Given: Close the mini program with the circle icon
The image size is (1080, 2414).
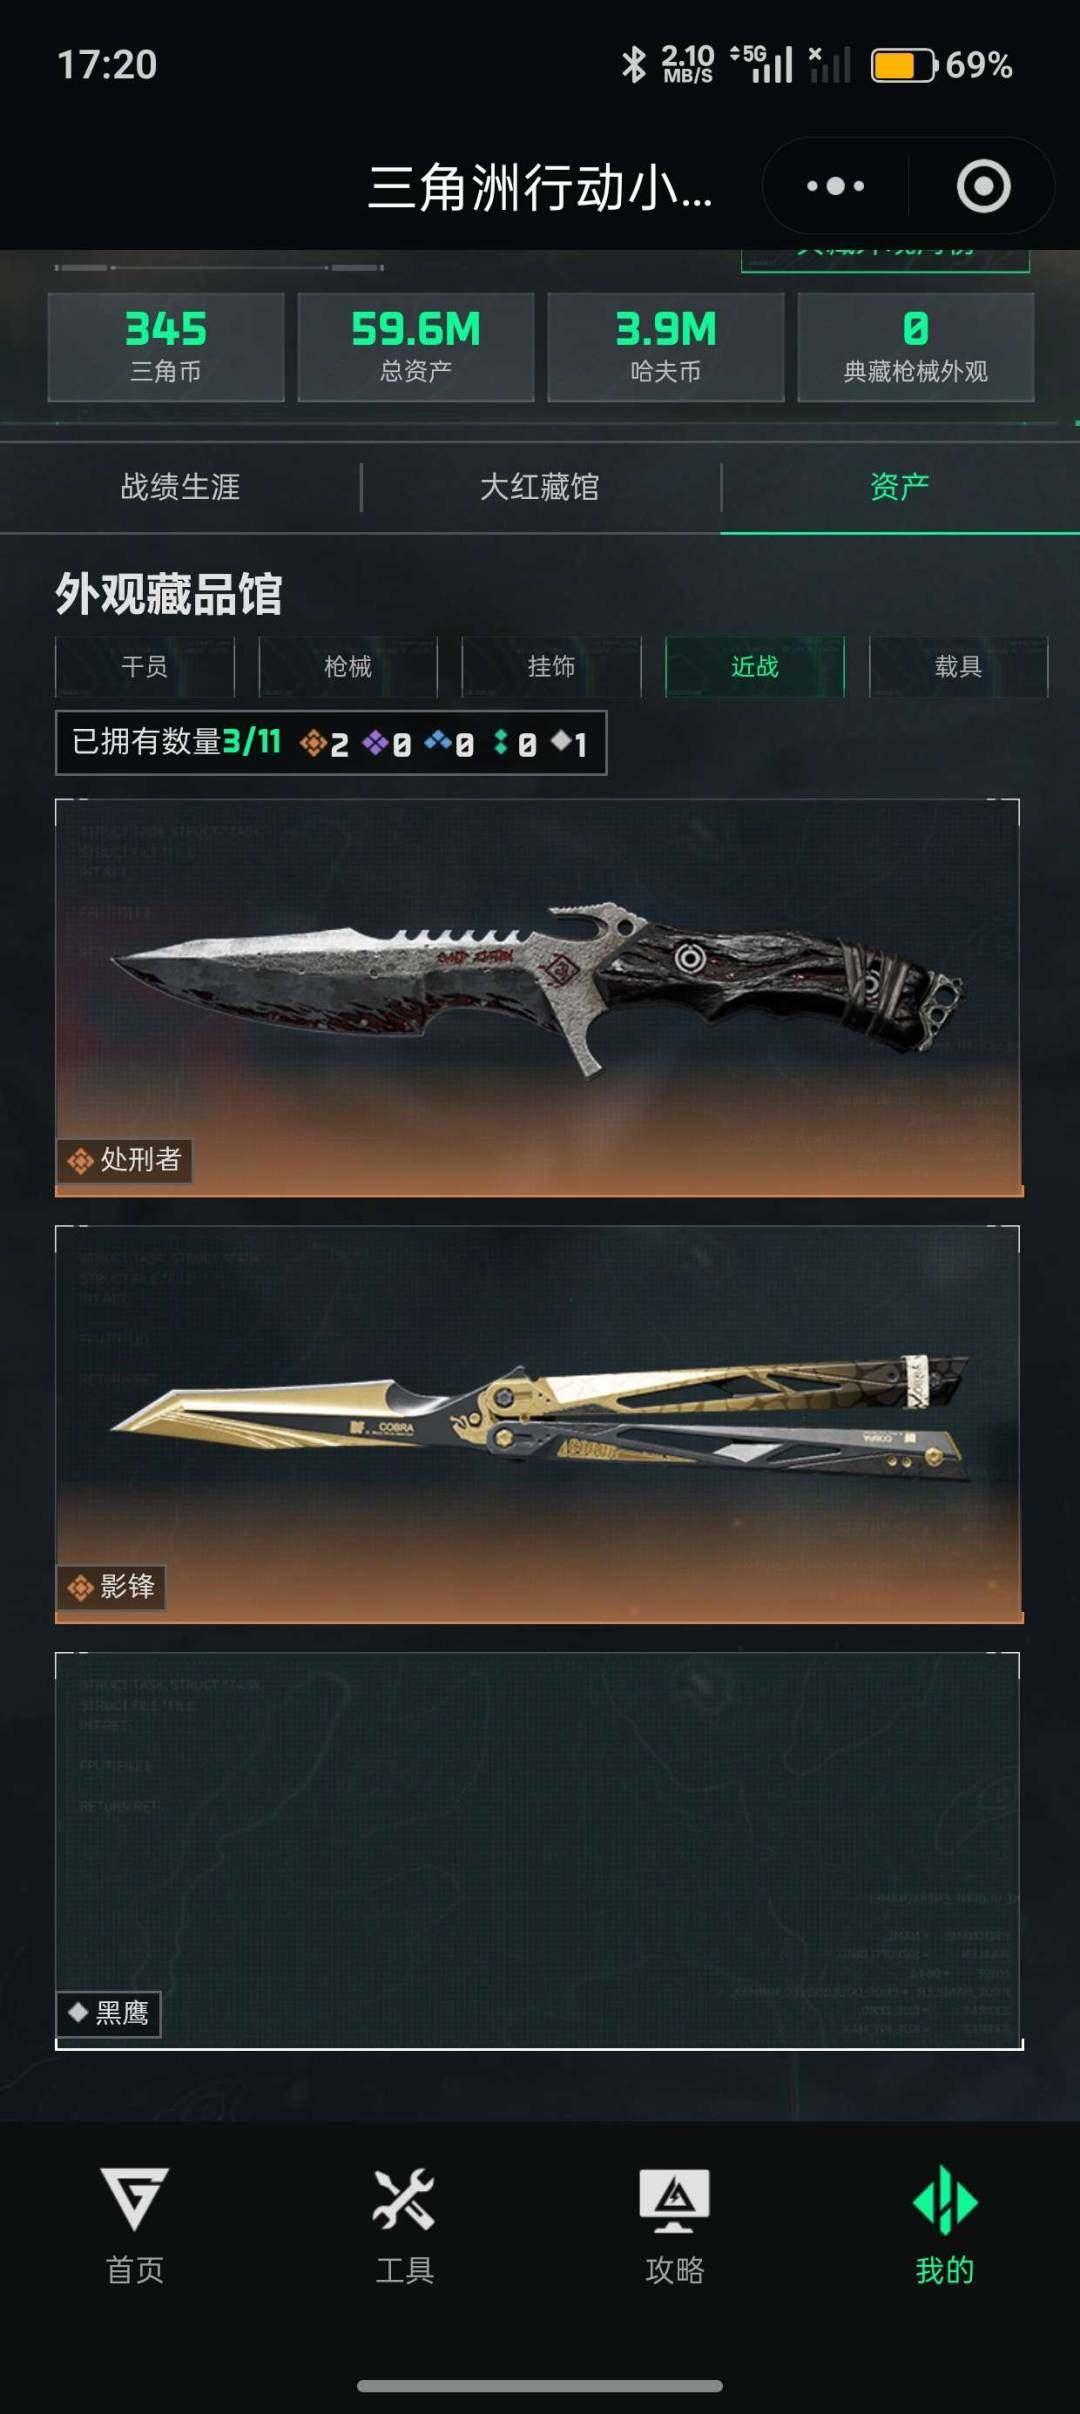Looking at the screenshot, I should point(984,186).
